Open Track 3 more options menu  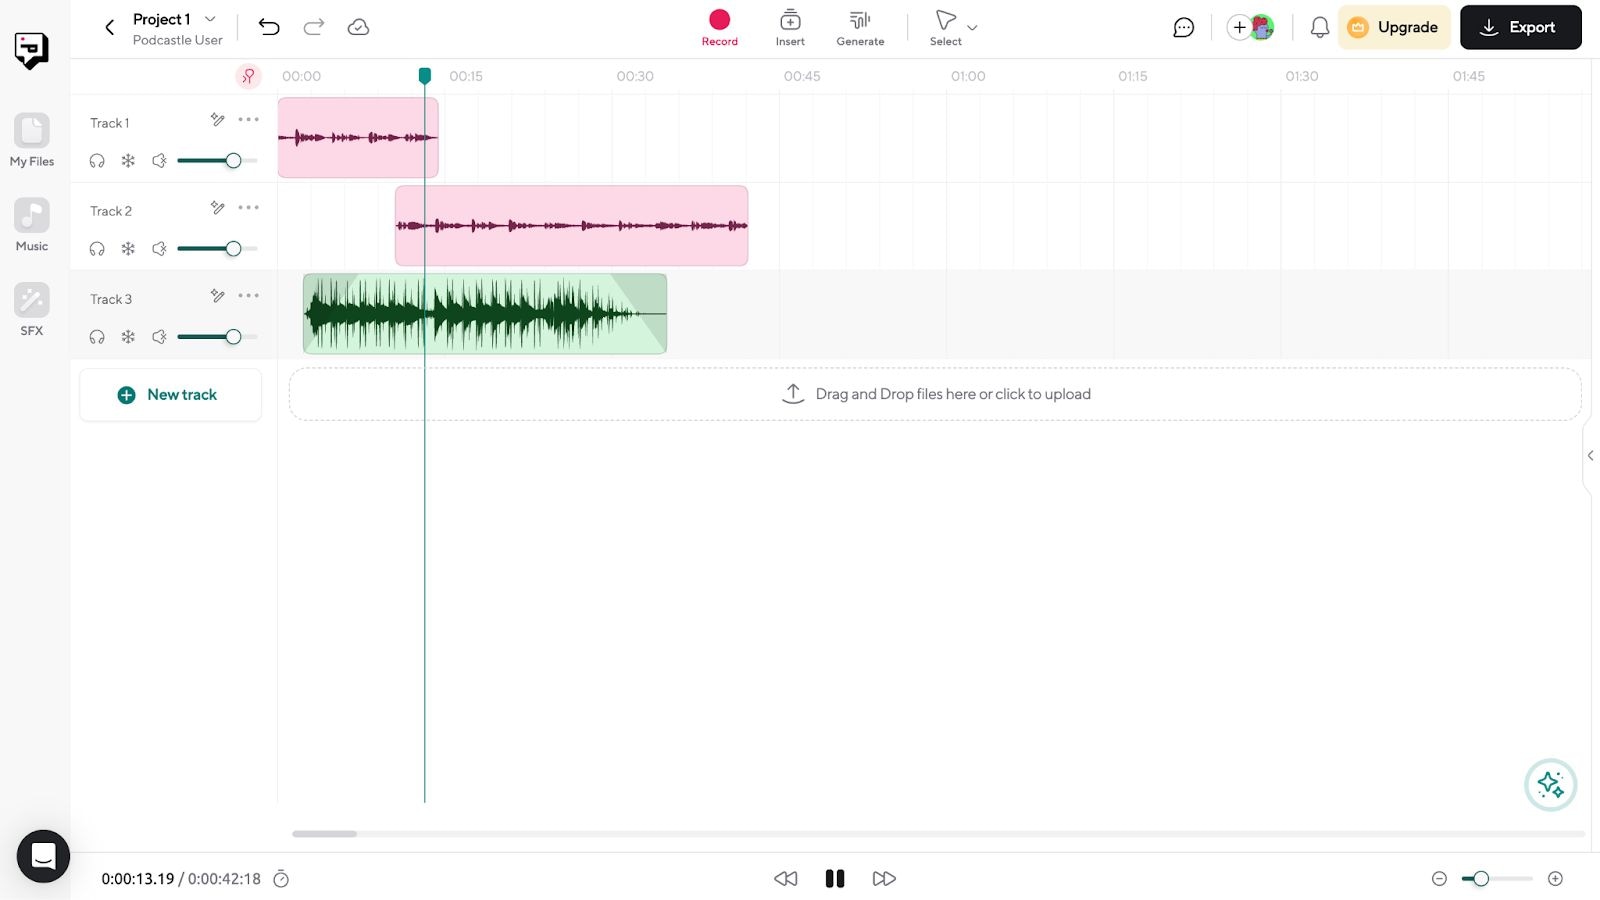coord(249,296)
